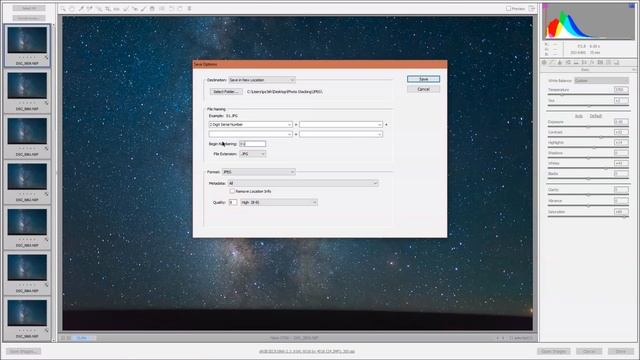This screenshot has height=360, width=640.
Task: Click the Exposure slider
Action: [x=588, y=127]
